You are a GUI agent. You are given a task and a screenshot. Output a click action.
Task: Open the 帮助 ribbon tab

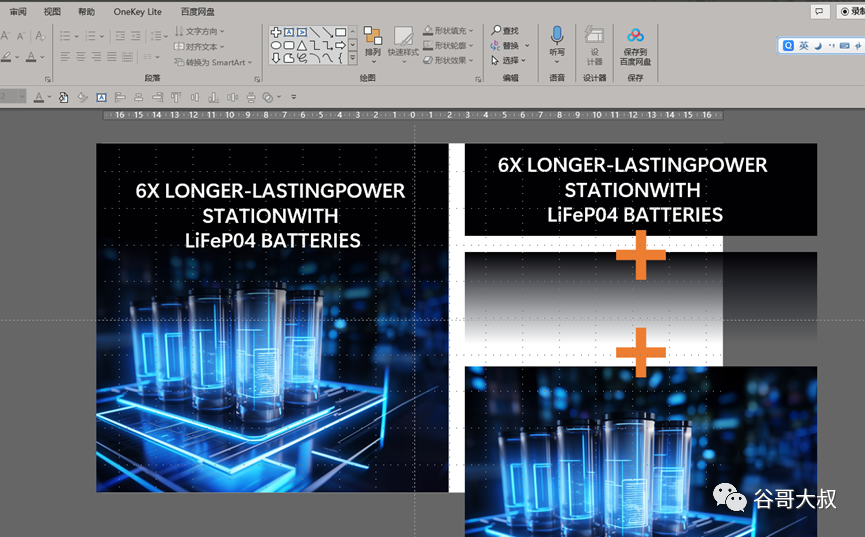click(86, 12)
